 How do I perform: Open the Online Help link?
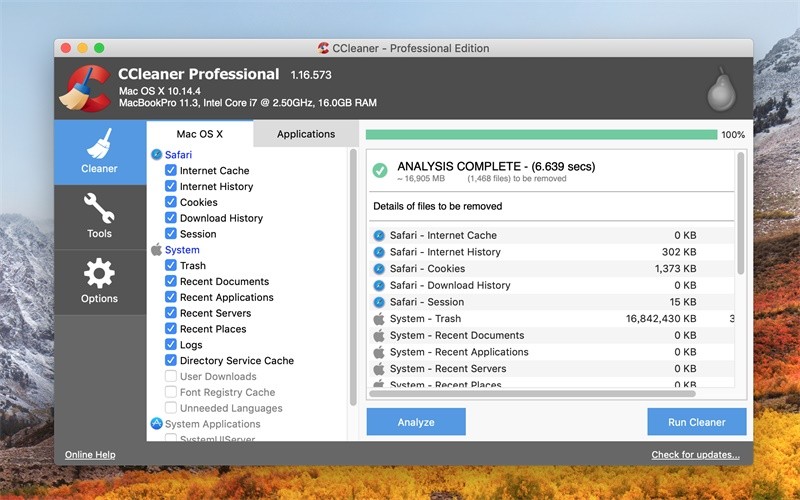click(90, 455)
